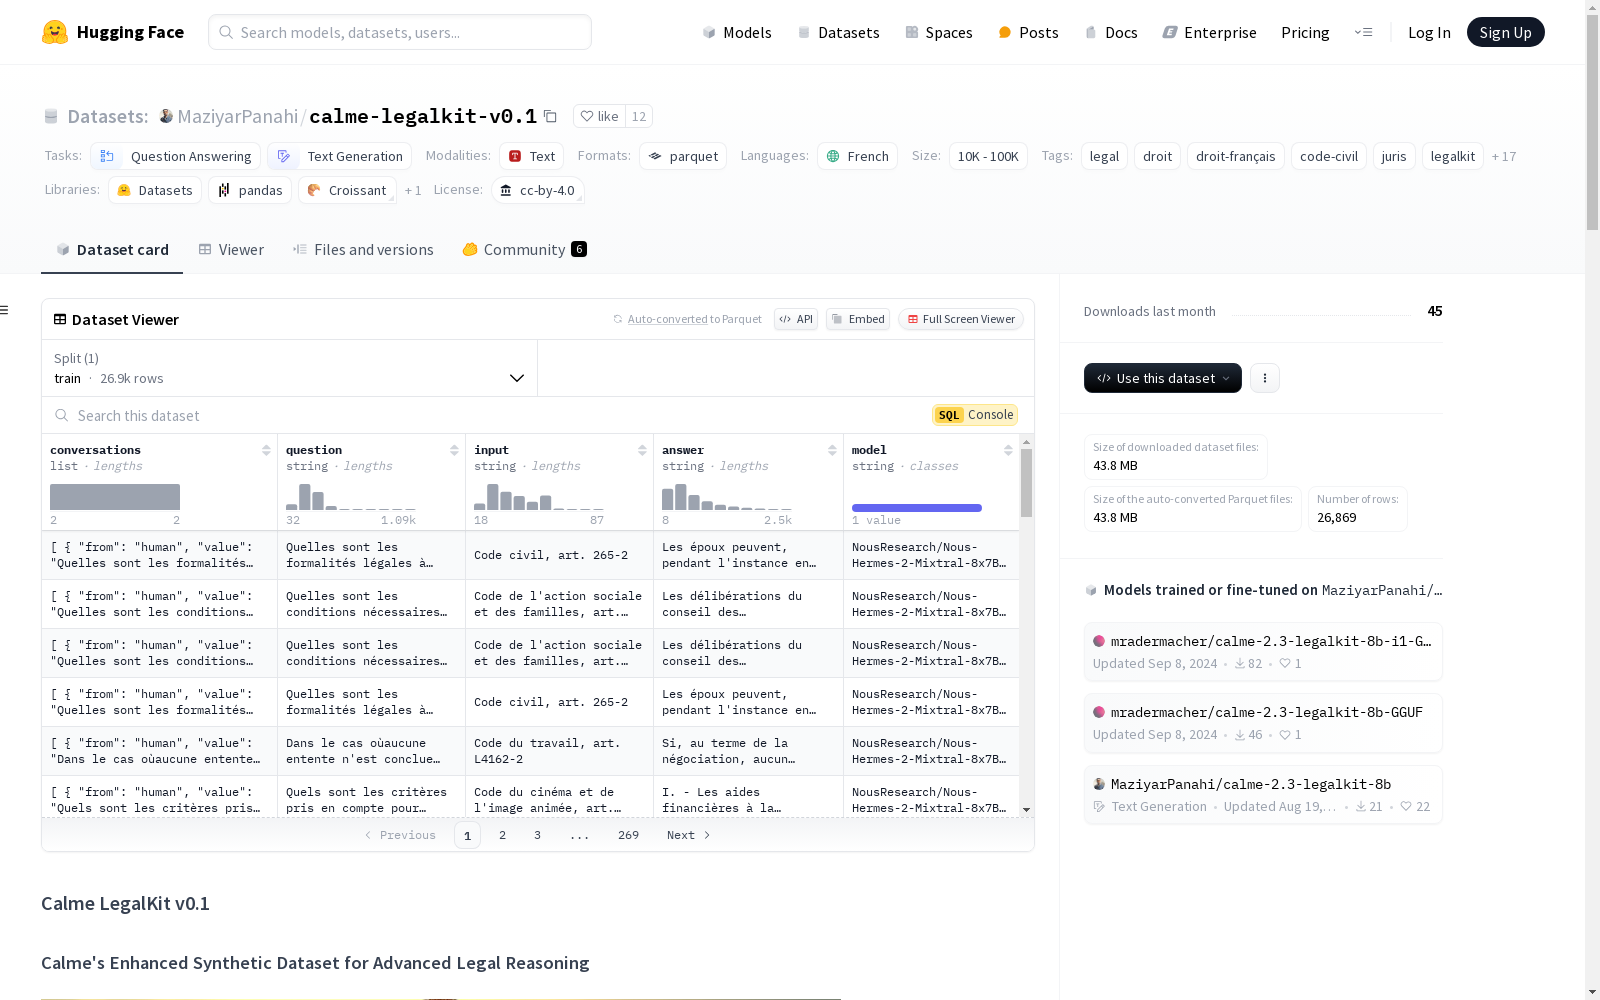Click the heart like button
Screen dimensions: 1600x1000
pos(600,116)
